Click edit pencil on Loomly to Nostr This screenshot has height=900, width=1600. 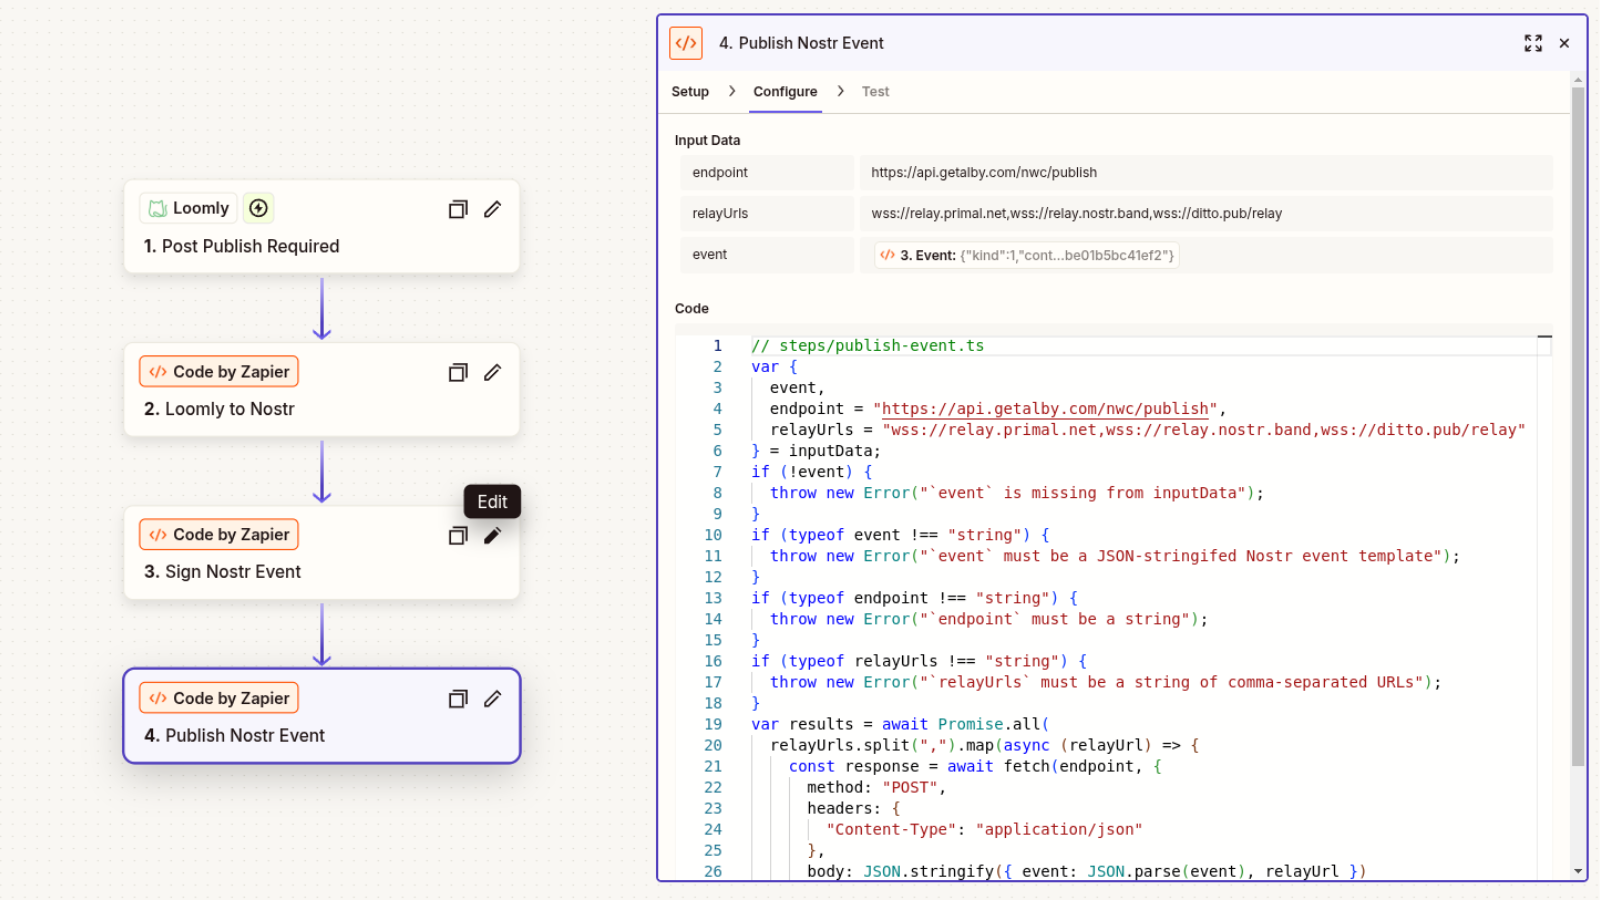(x=492, y=372)
